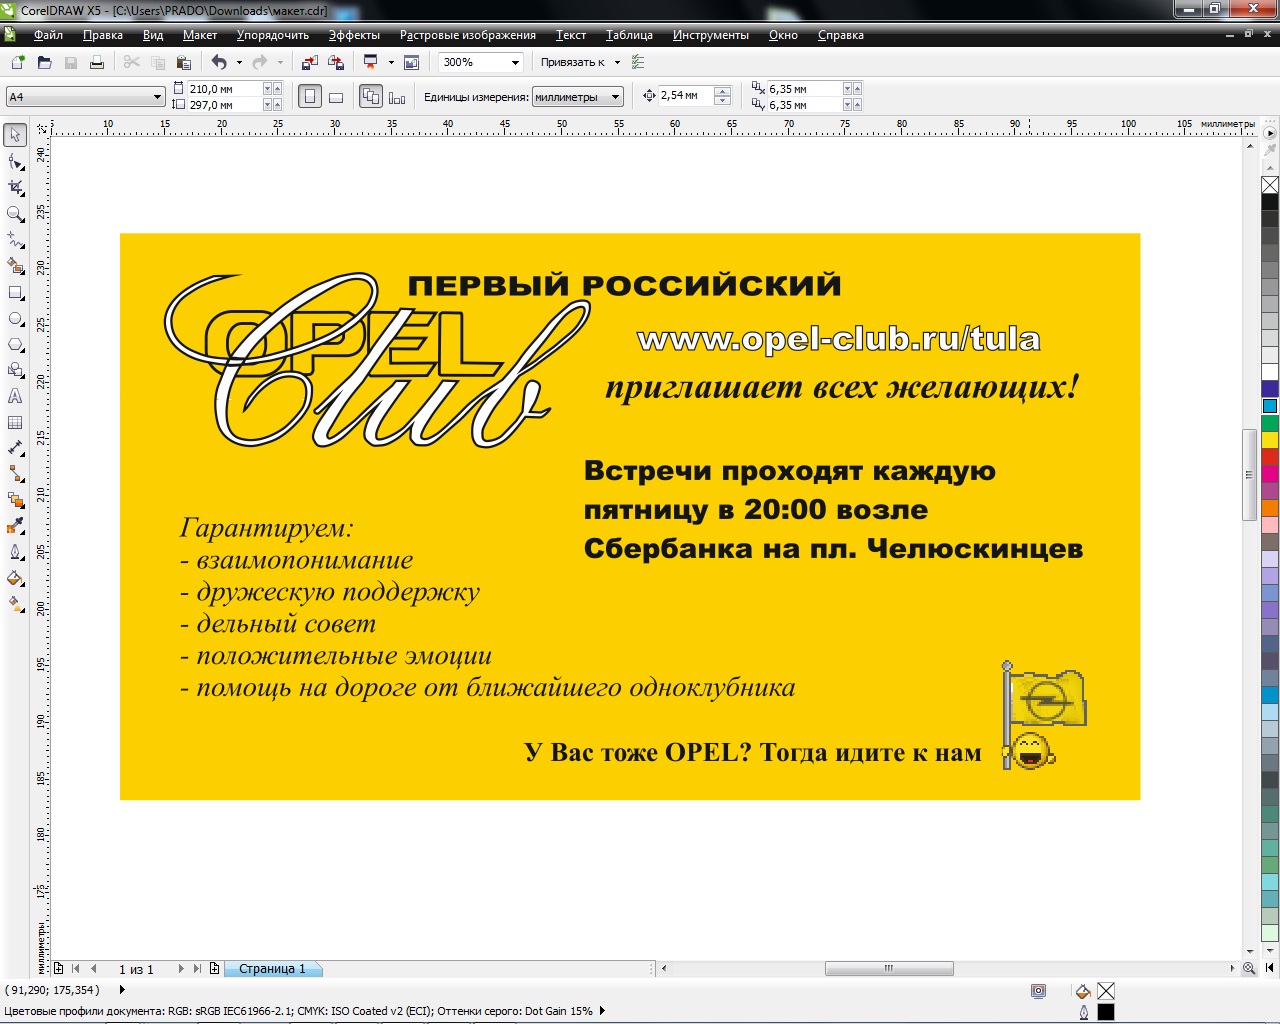The height and width of the screenshot is (1024, 1280).
Task: Open the Правка menu
Action: pos(102,35)
